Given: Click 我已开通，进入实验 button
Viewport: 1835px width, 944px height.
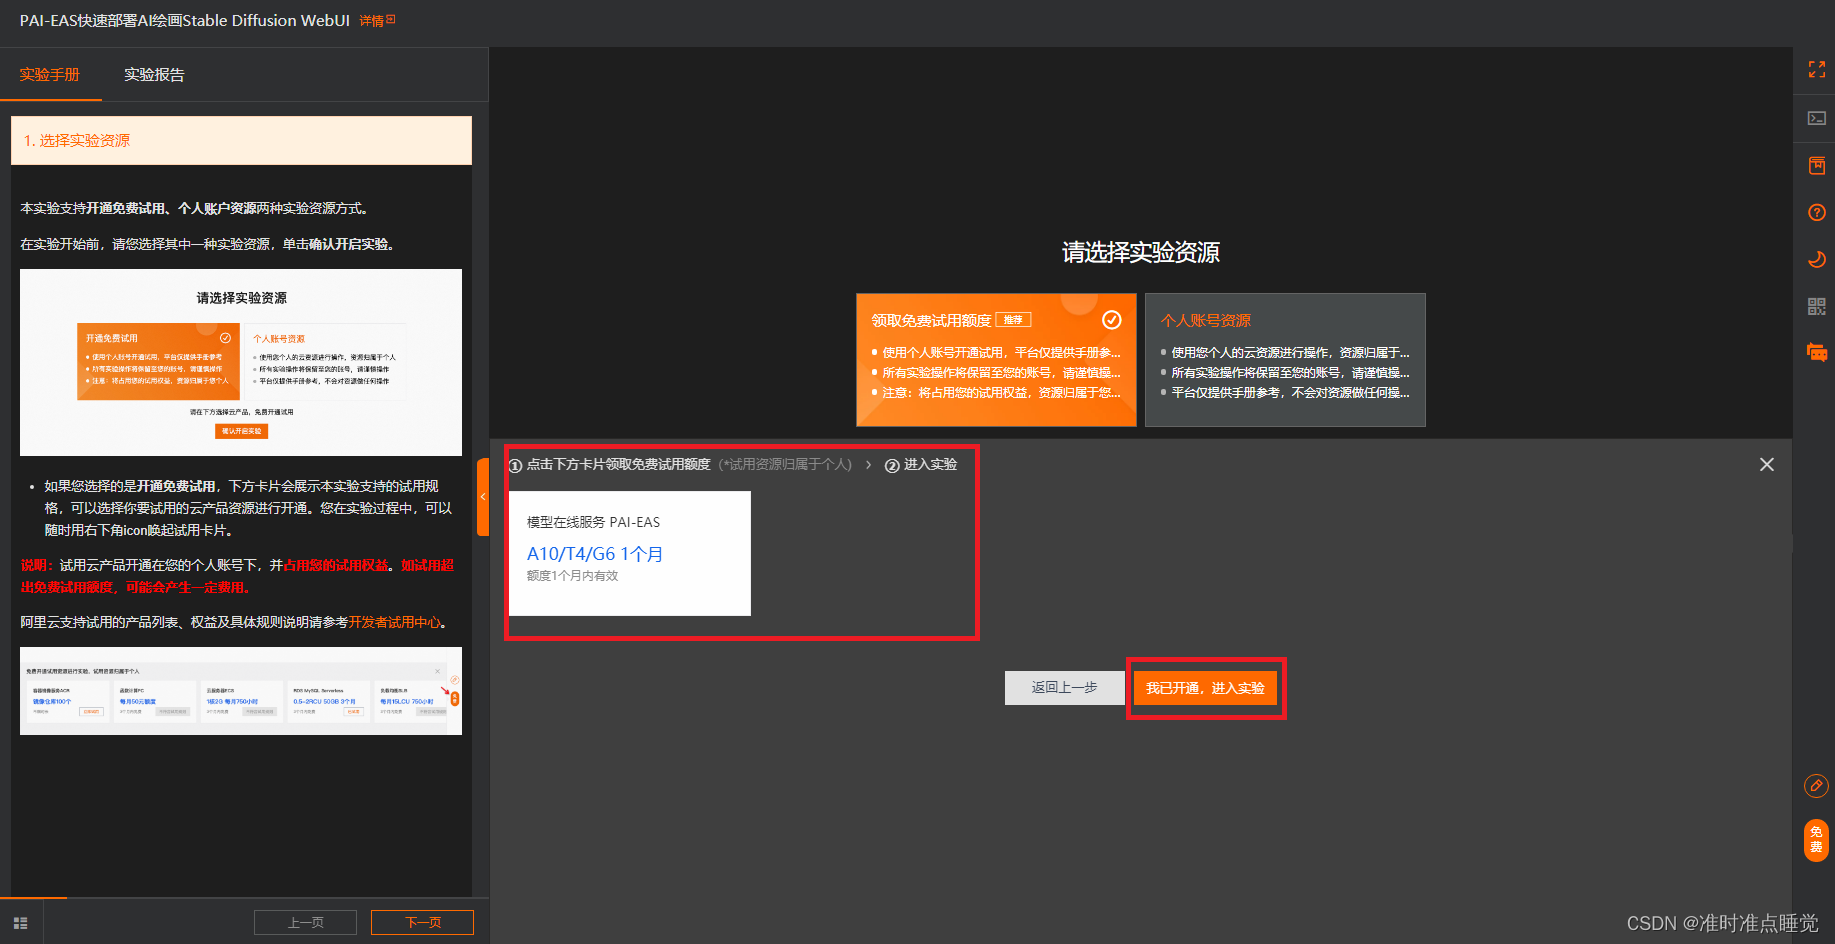Looking at the screenshot, I should 1205,688.
